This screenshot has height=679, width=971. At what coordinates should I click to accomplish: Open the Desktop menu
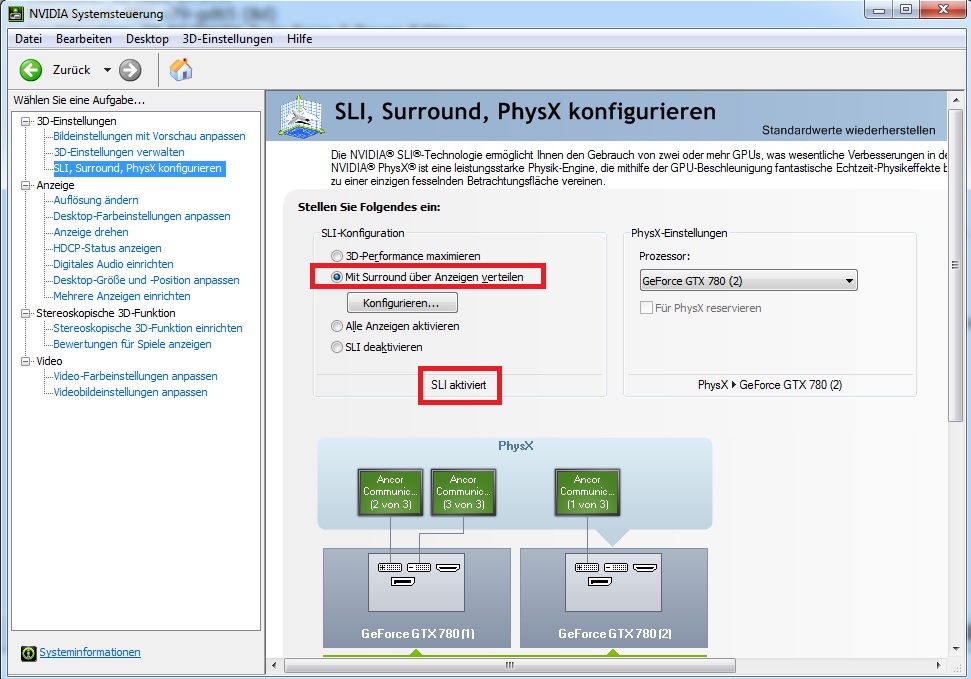pyautogui.click(x=147, y=38)
